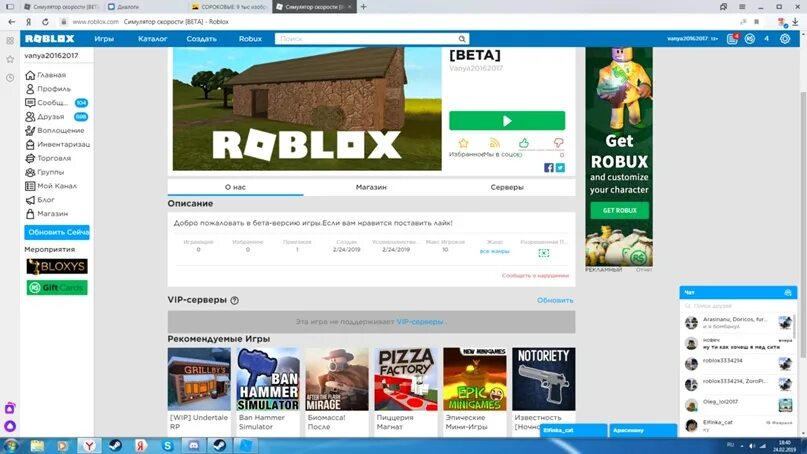Open Торговля in the sidebar

[48, 159]
